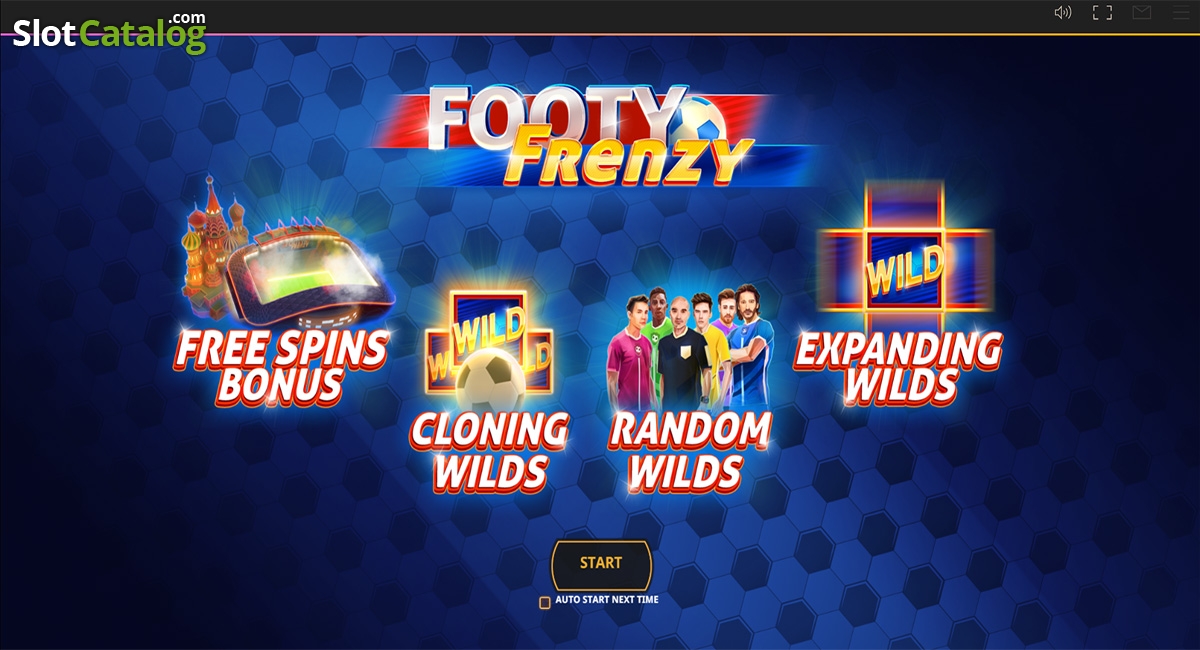Select the Random Wilds label
This screenshot has width=1200, height=650.
690,450
